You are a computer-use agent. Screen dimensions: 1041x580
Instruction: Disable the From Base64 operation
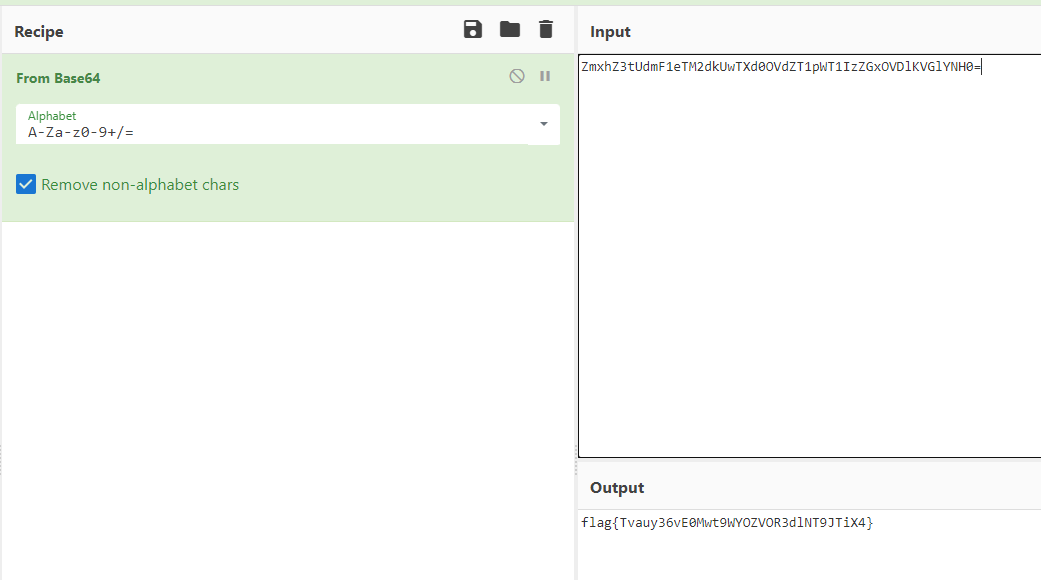[517, 76]
